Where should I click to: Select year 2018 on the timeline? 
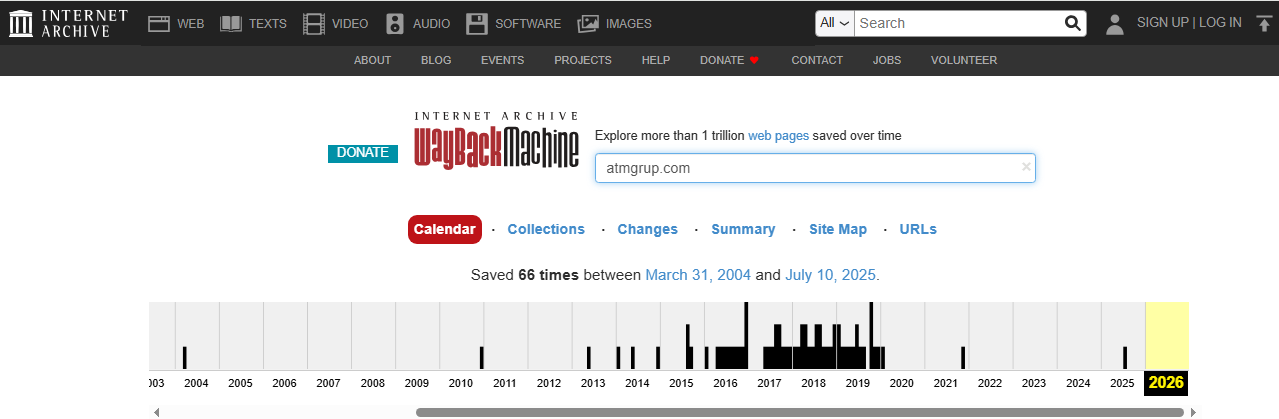(813, 383)
